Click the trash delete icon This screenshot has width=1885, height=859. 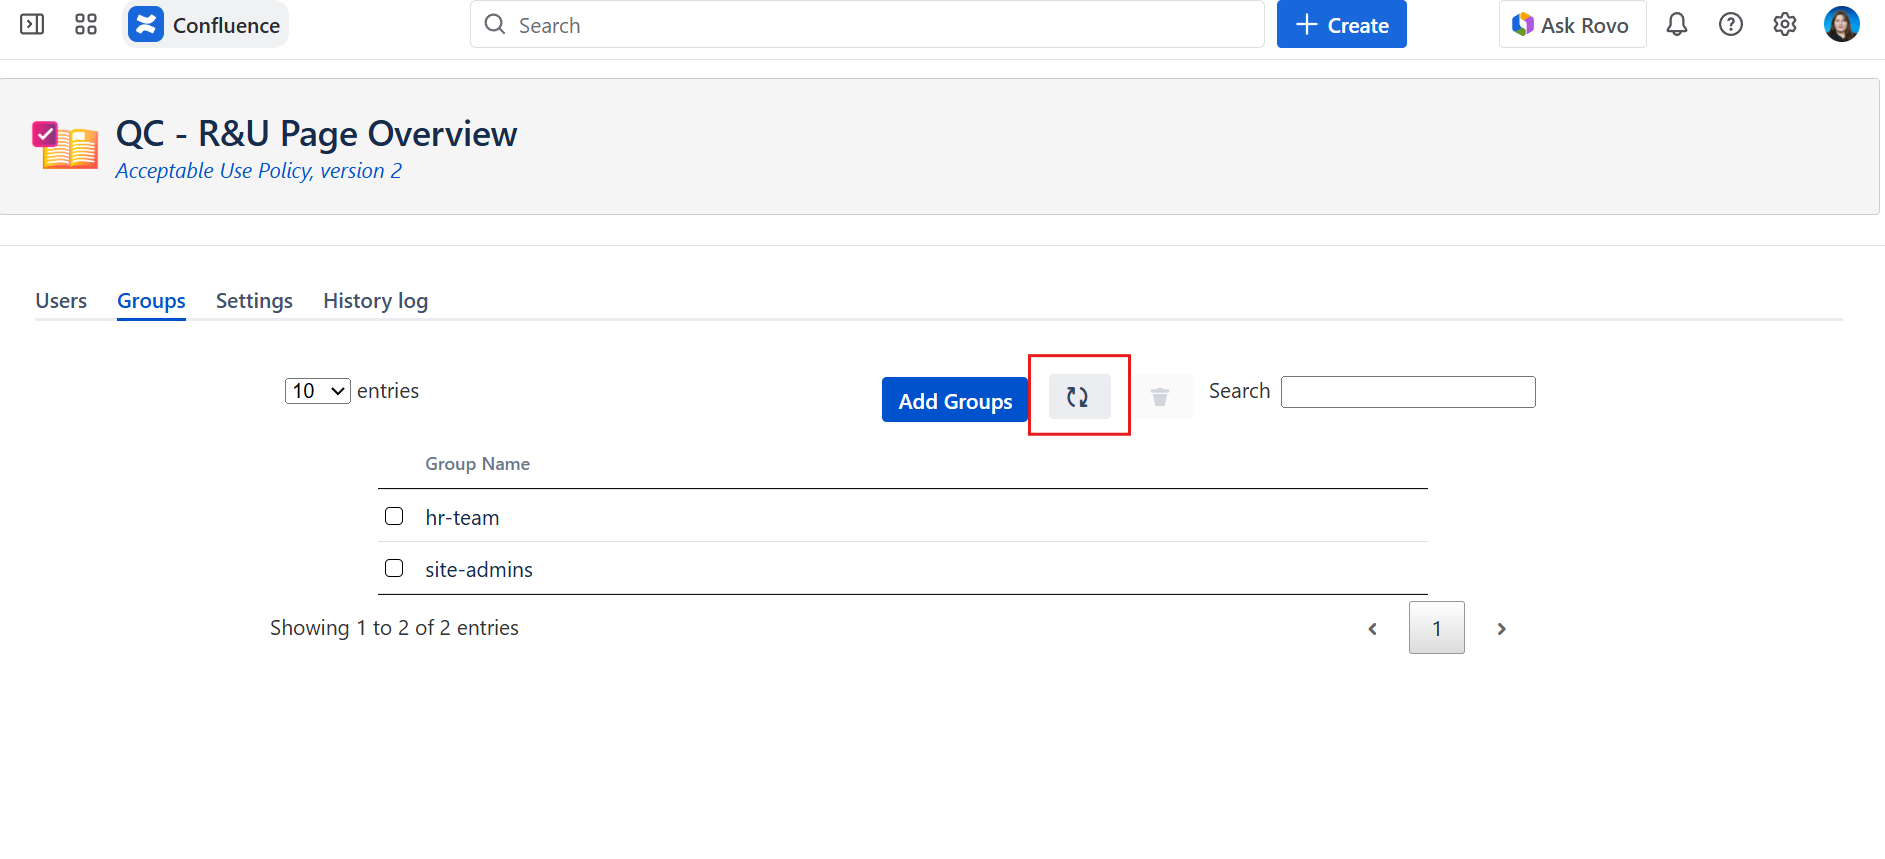click(1160, 397)
